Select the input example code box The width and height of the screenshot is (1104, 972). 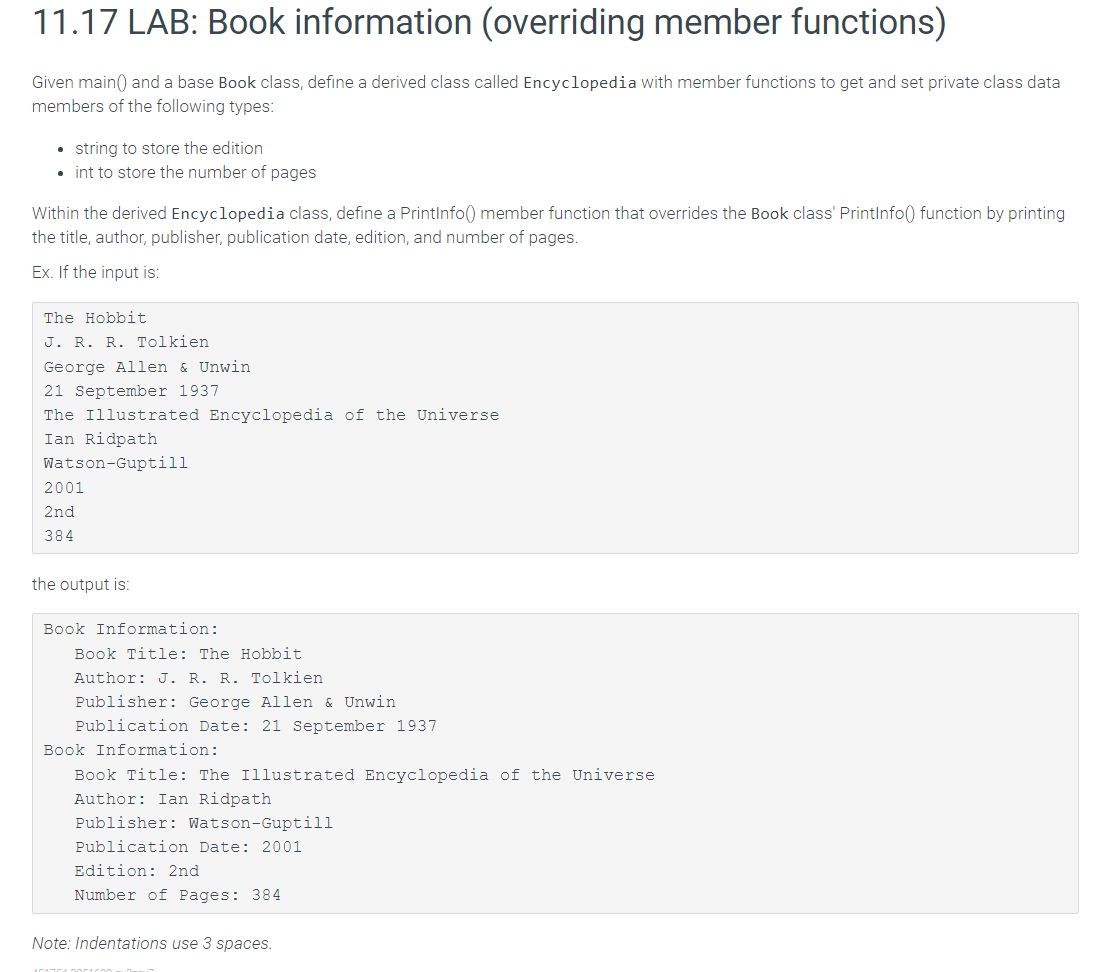coord(550,427)
